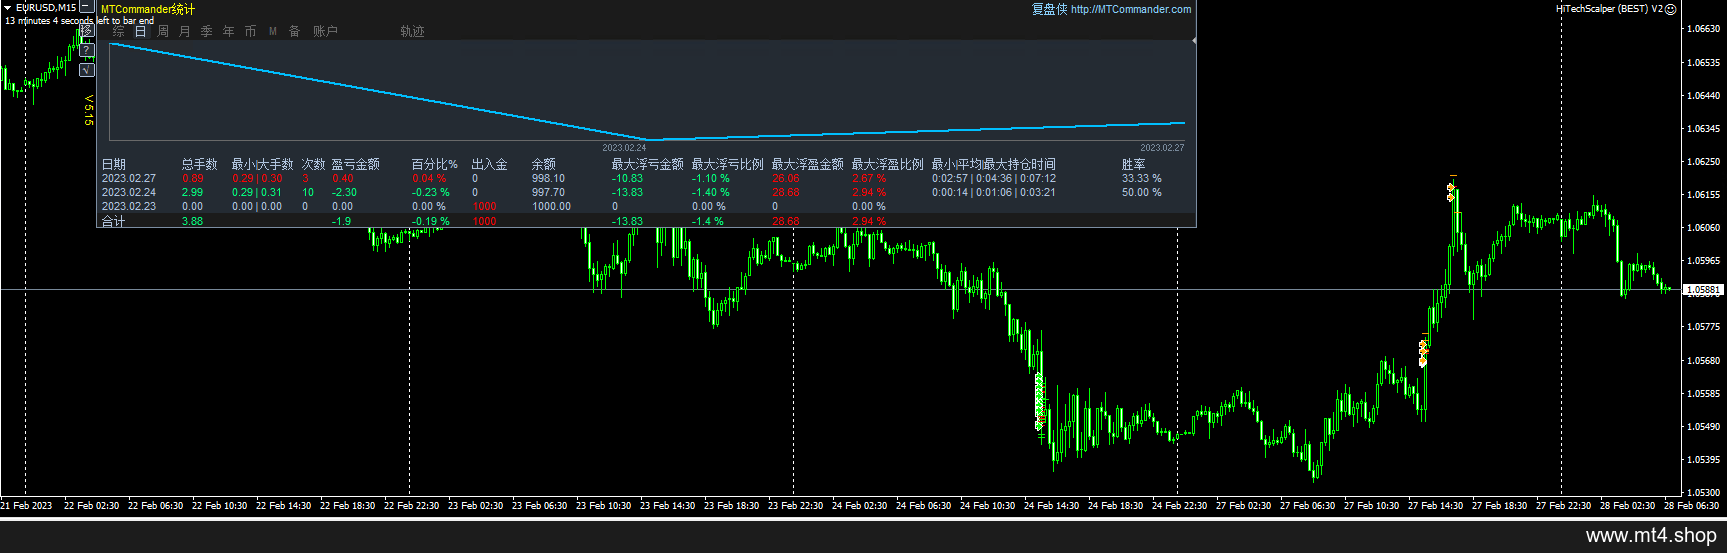Click the 0:02:57 | 0:04:36 | 0:07:12 holding time
Screen dimensions: 1727x553
click(993, 178)
